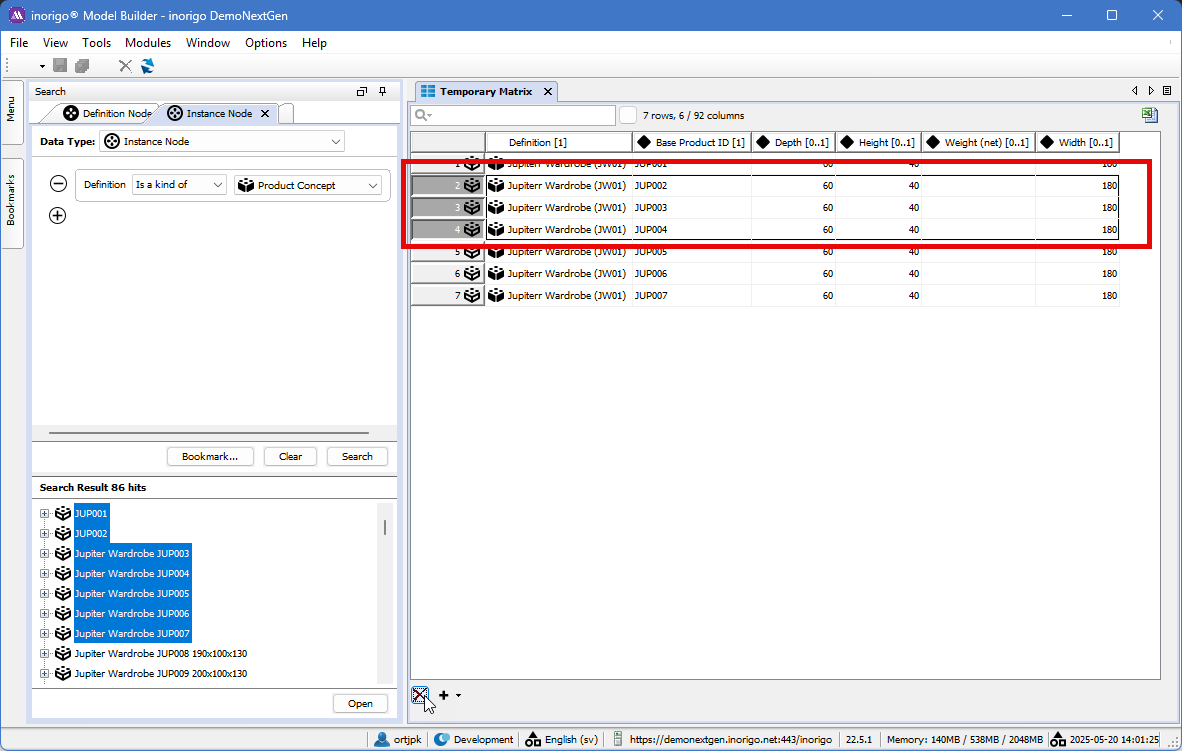Click the matrix filter search field
This screenshot has width=1182, height=751.
coord(520,115)
